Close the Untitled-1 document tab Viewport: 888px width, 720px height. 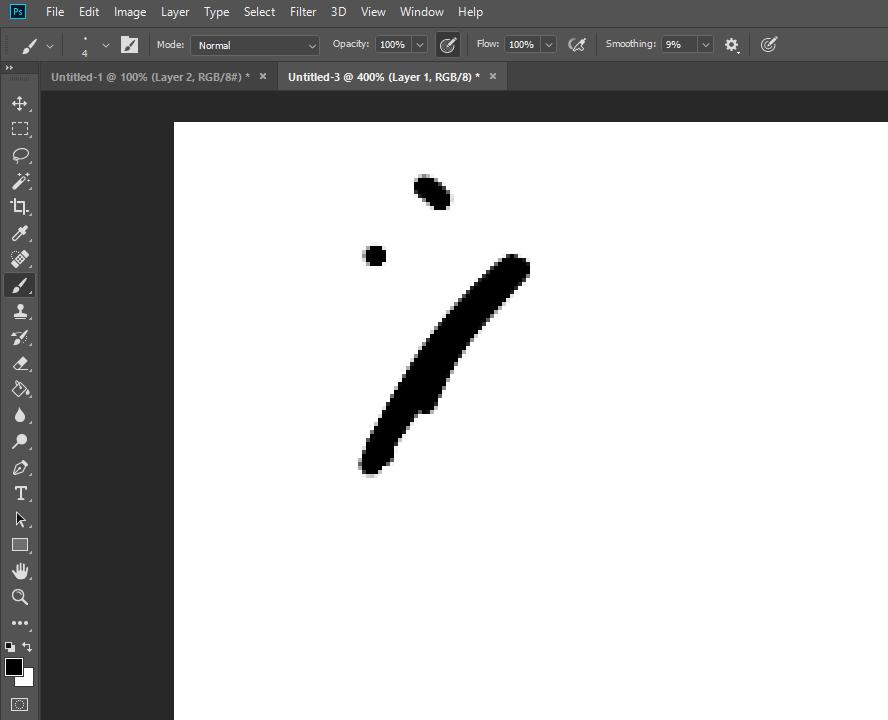coord(263,76)
